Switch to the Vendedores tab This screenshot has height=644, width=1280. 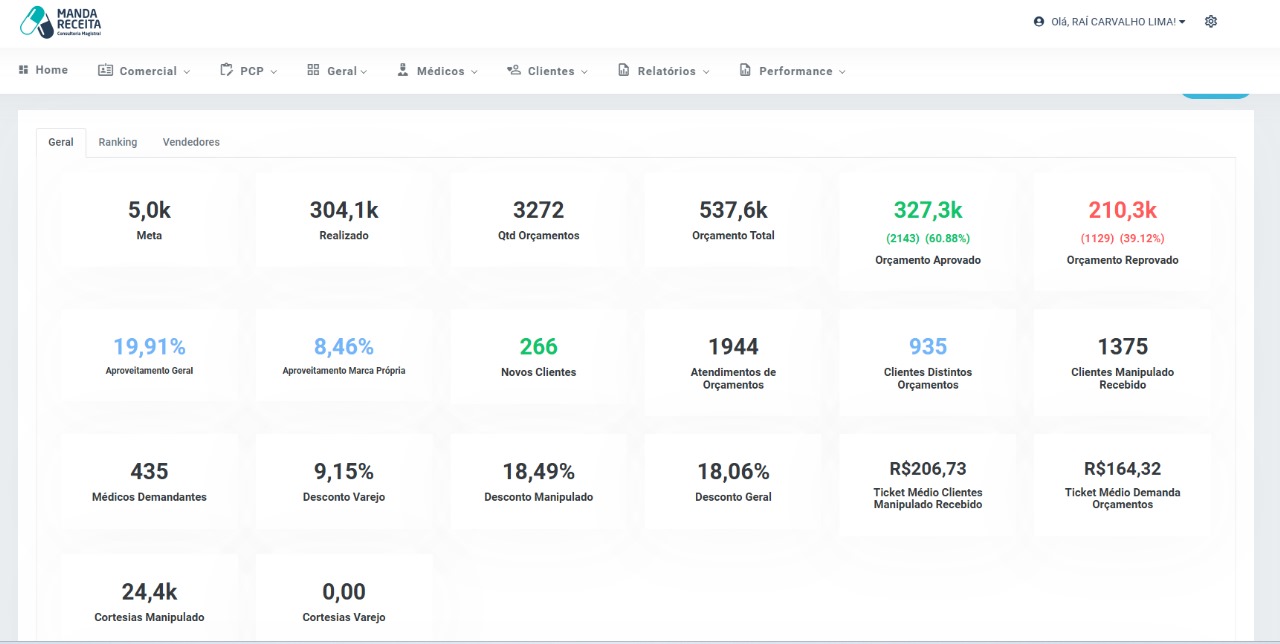coord(191,142)
